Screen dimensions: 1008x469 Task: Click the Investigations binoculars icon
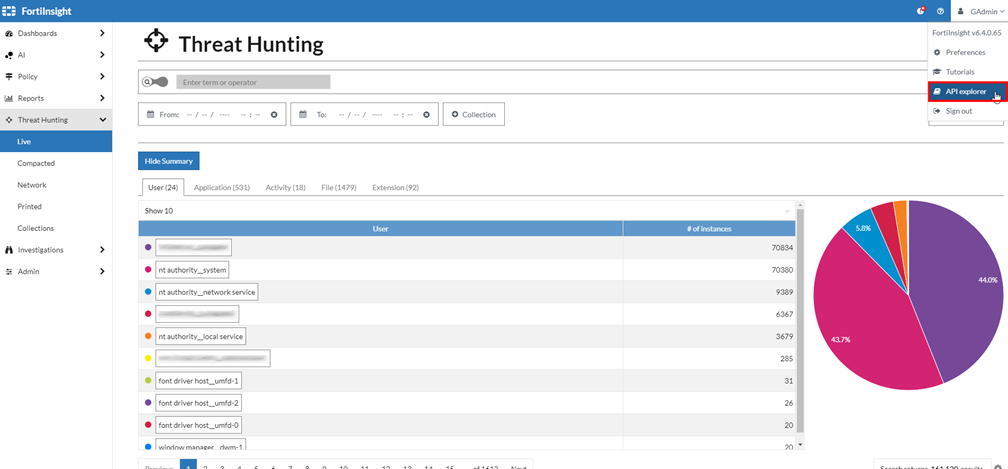(x=9, y=250)
